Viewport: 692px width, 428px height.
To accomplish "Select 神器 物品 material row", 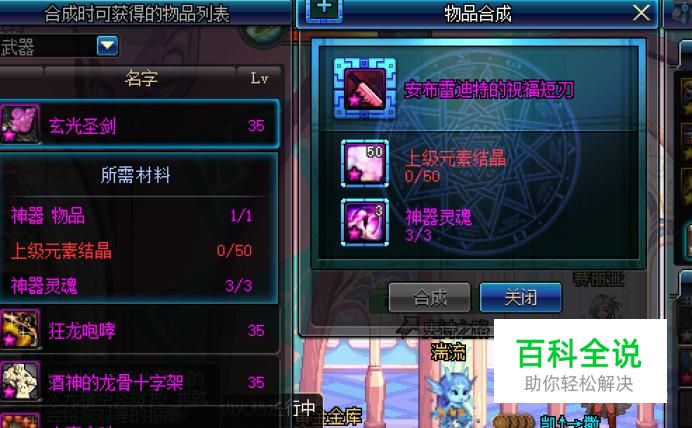I will pos(132,216).
